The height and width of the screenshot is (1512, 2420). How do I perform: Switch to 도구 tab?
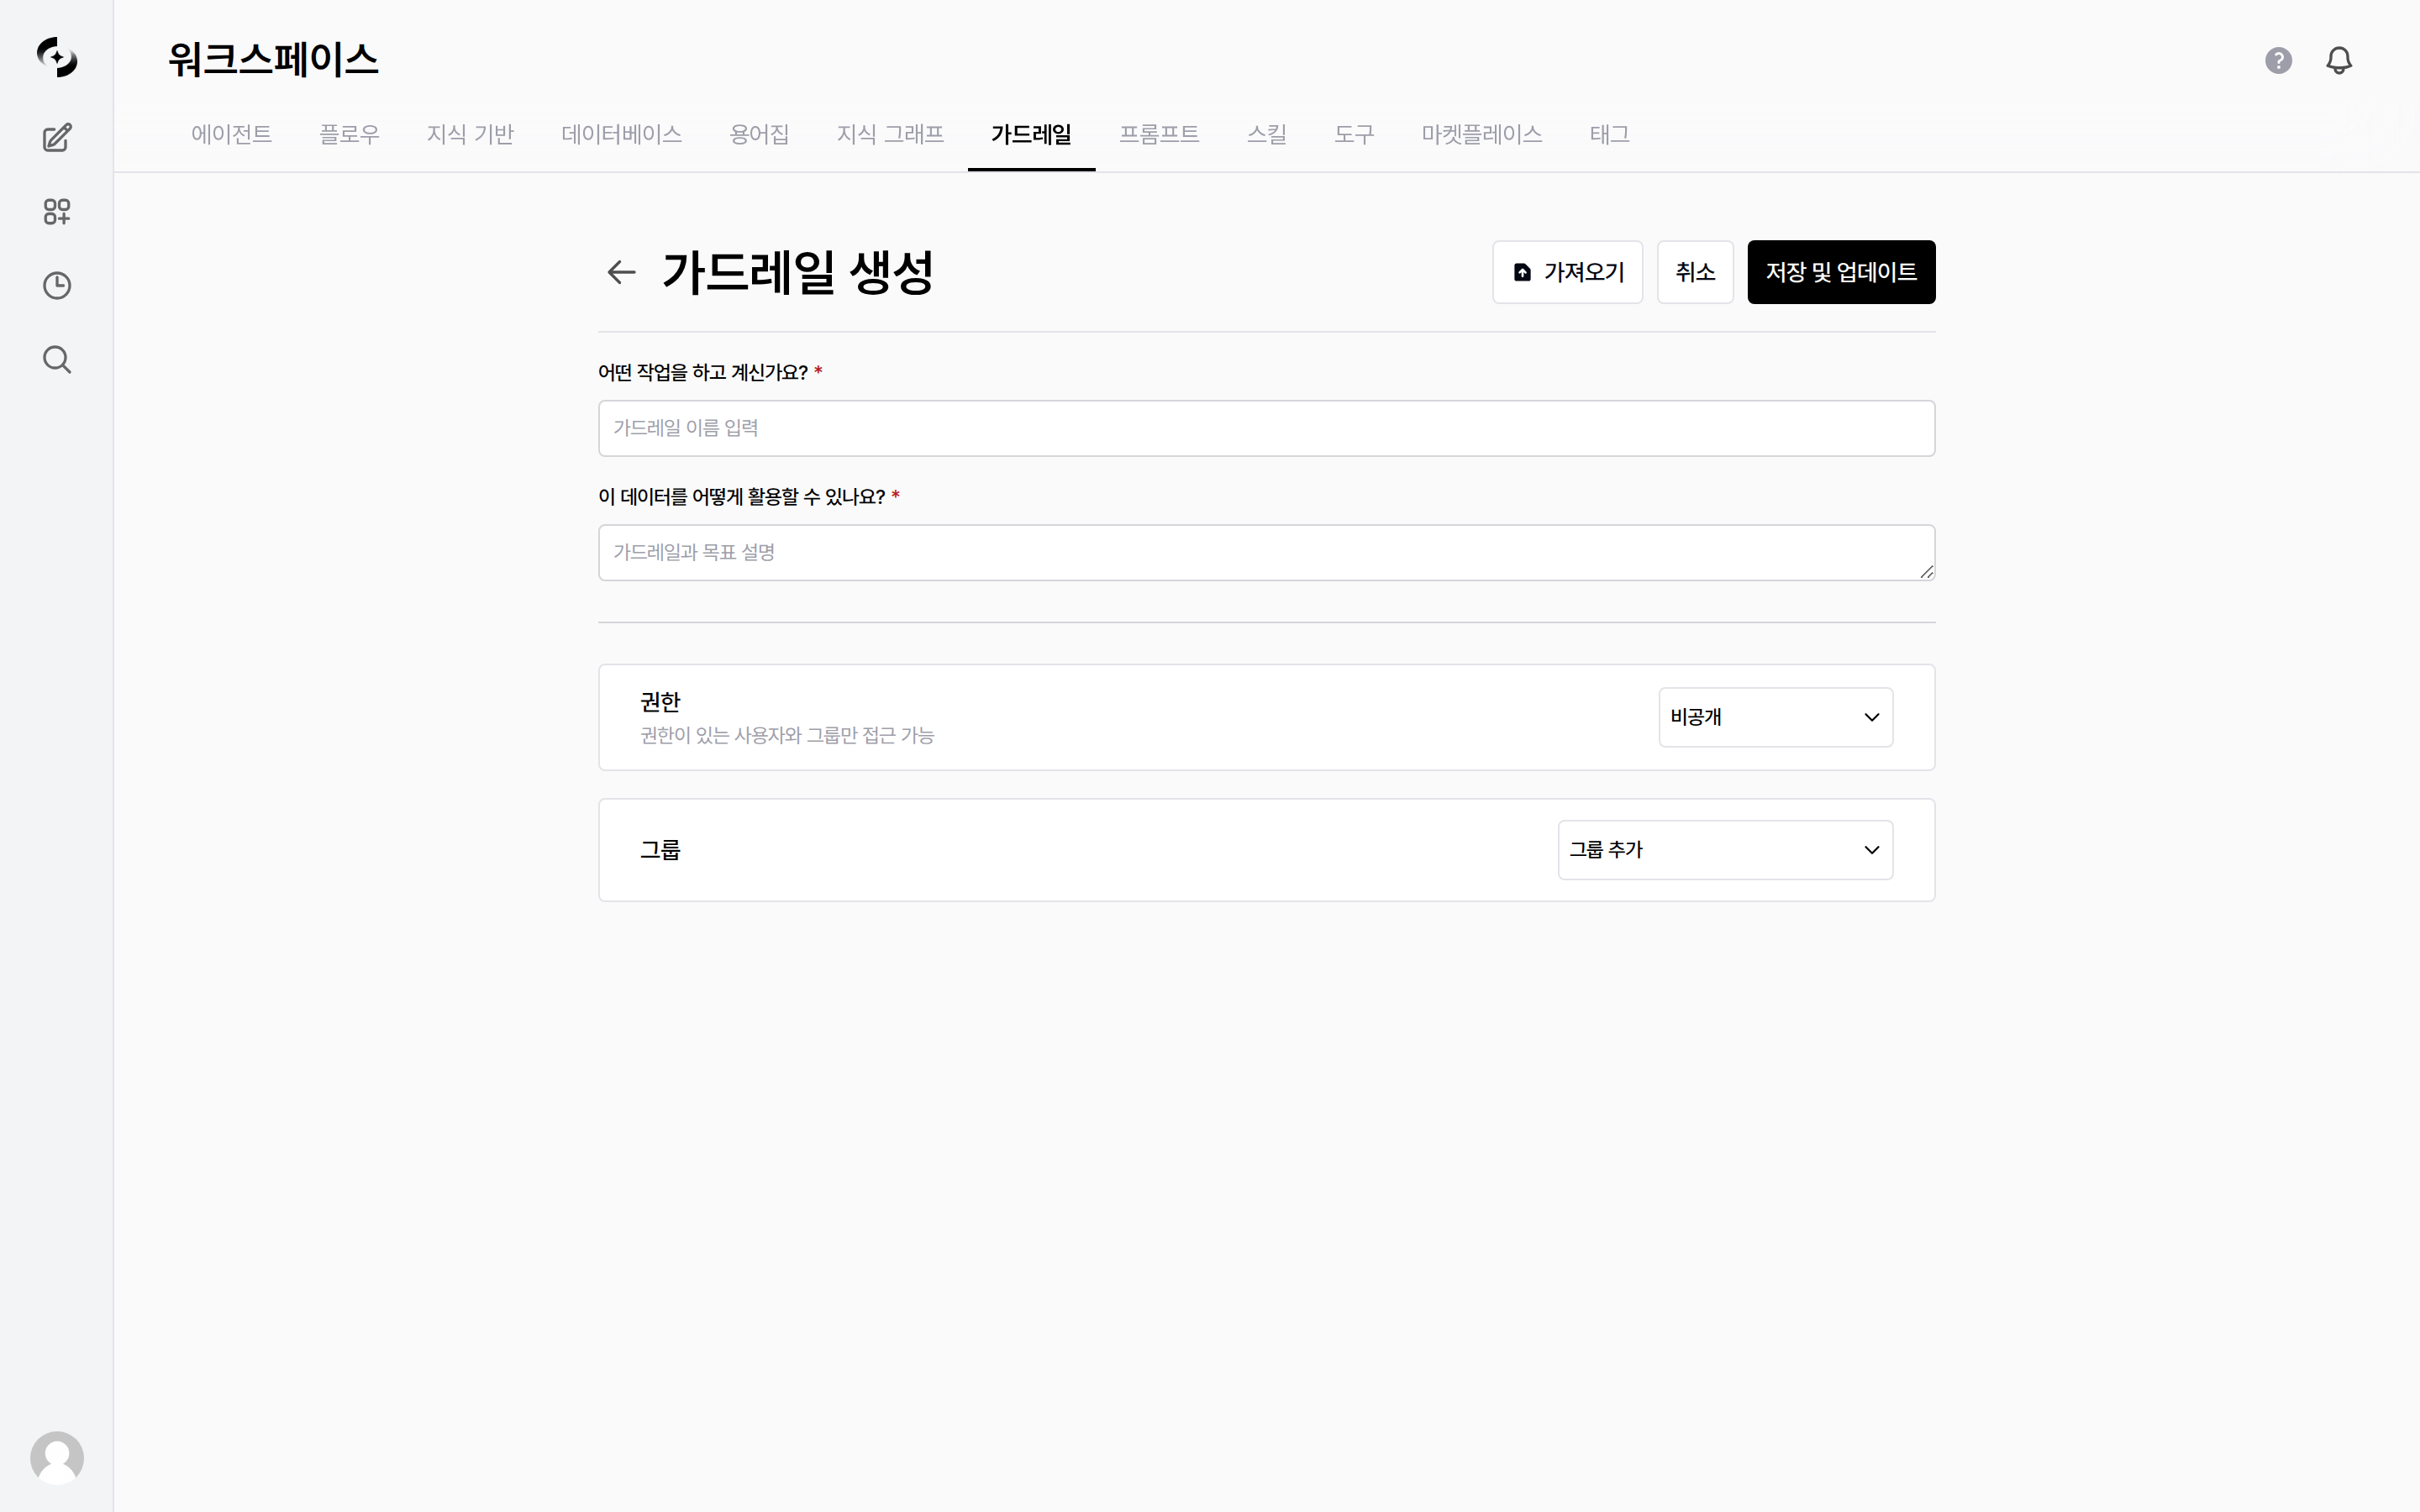1354,134
